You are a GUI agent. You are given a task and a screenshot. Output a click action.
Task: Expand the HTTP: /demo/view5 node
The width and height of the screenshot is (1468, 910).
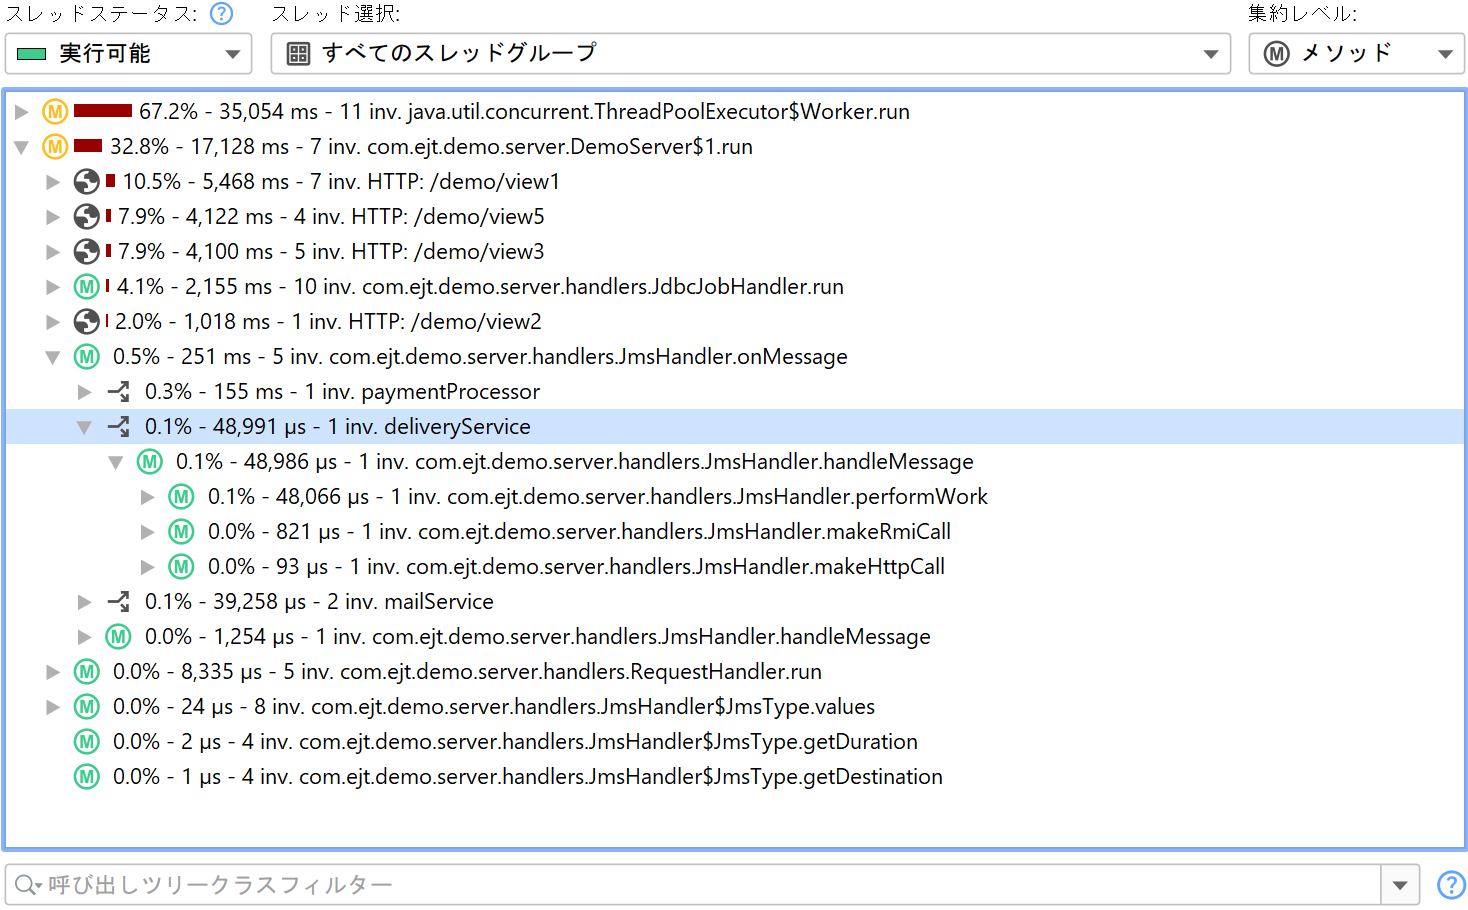53,217
